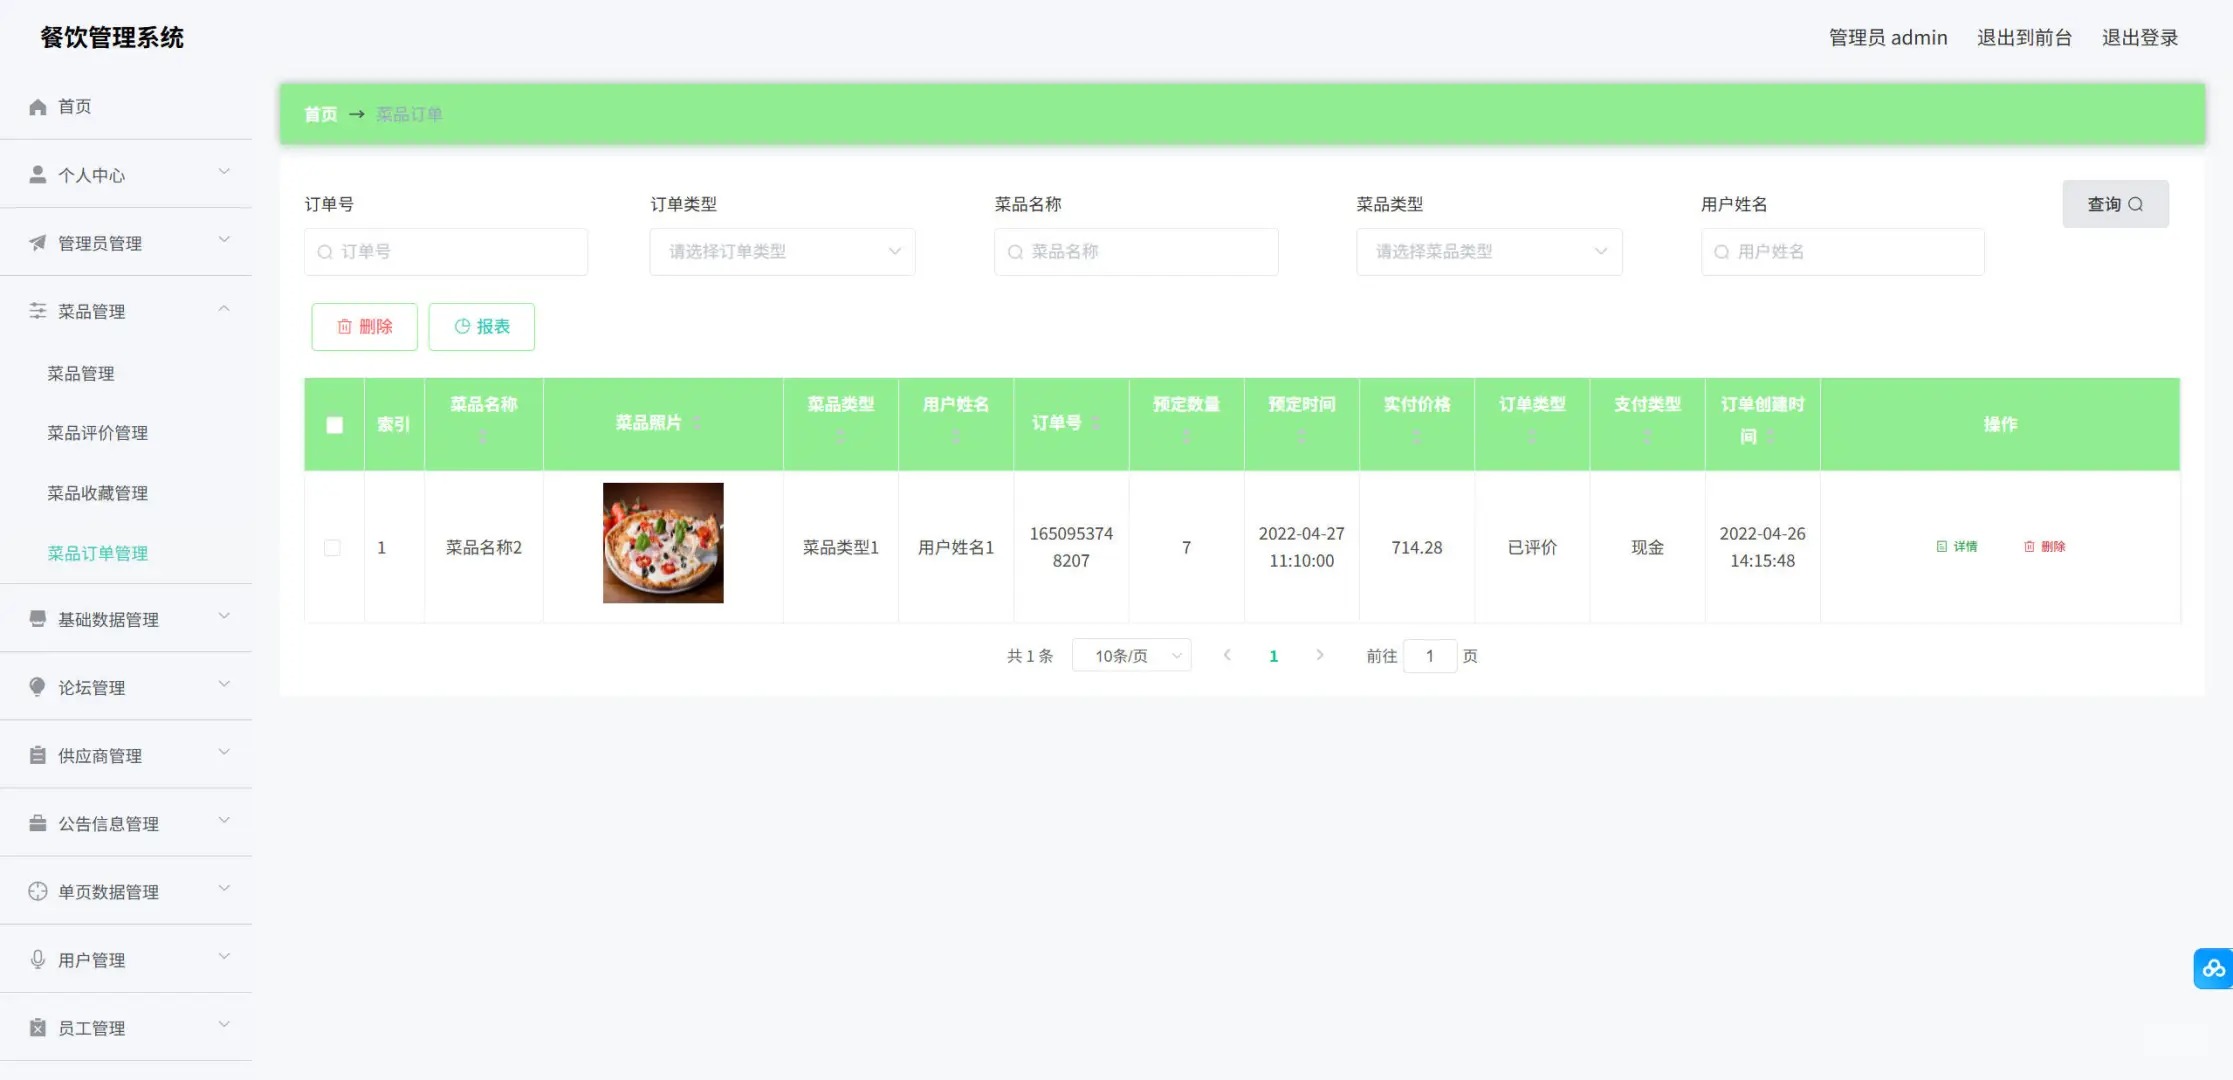Open the 首页 sidebar menu item

point(126,107)
